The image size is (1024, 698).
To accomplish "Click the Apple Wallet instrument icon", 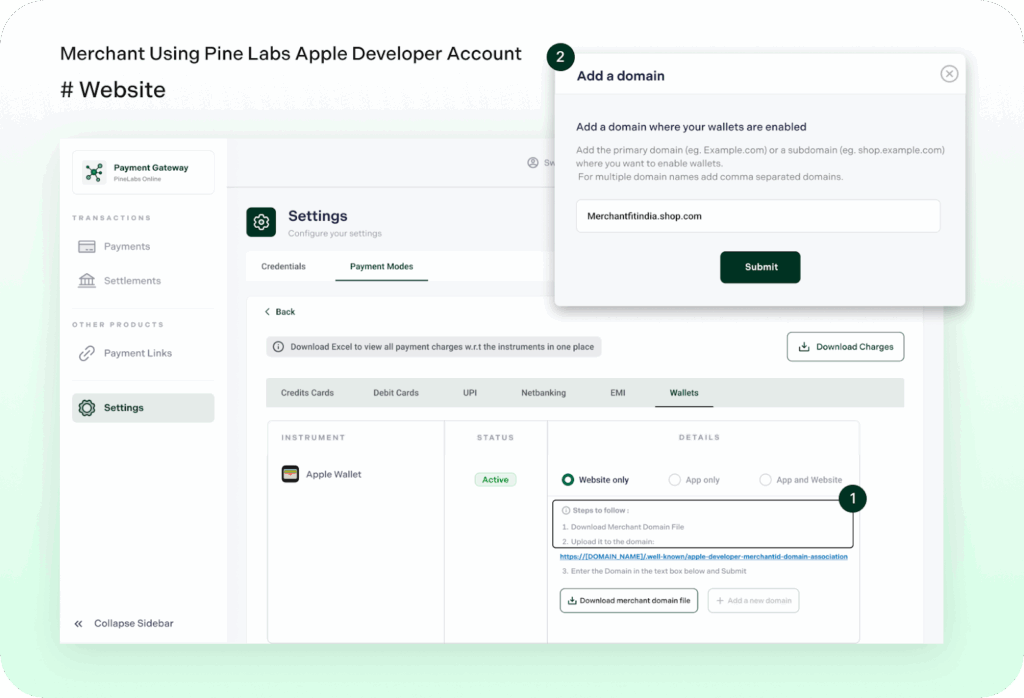I will click(x=290, y=474).
